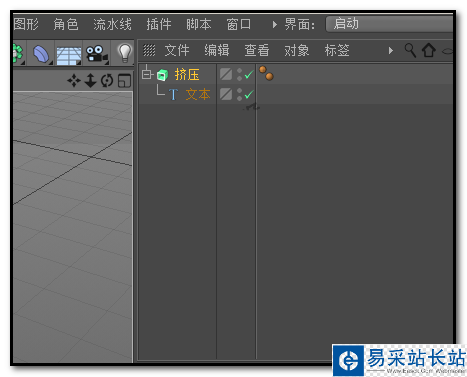
Task: Click the blue T text spline icon
Action: click(173, 95)
